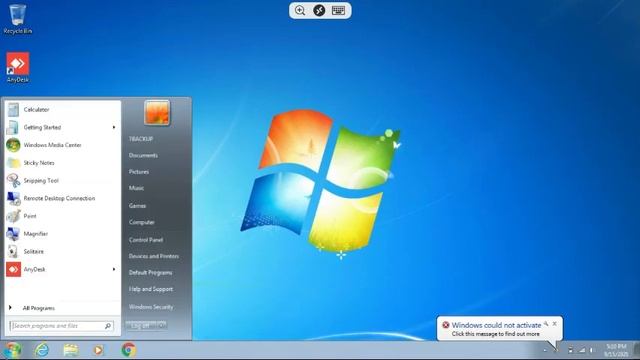Click the Search programs and files box
The width and height of the screenshot is (640, 360).
tap(61, 326)
